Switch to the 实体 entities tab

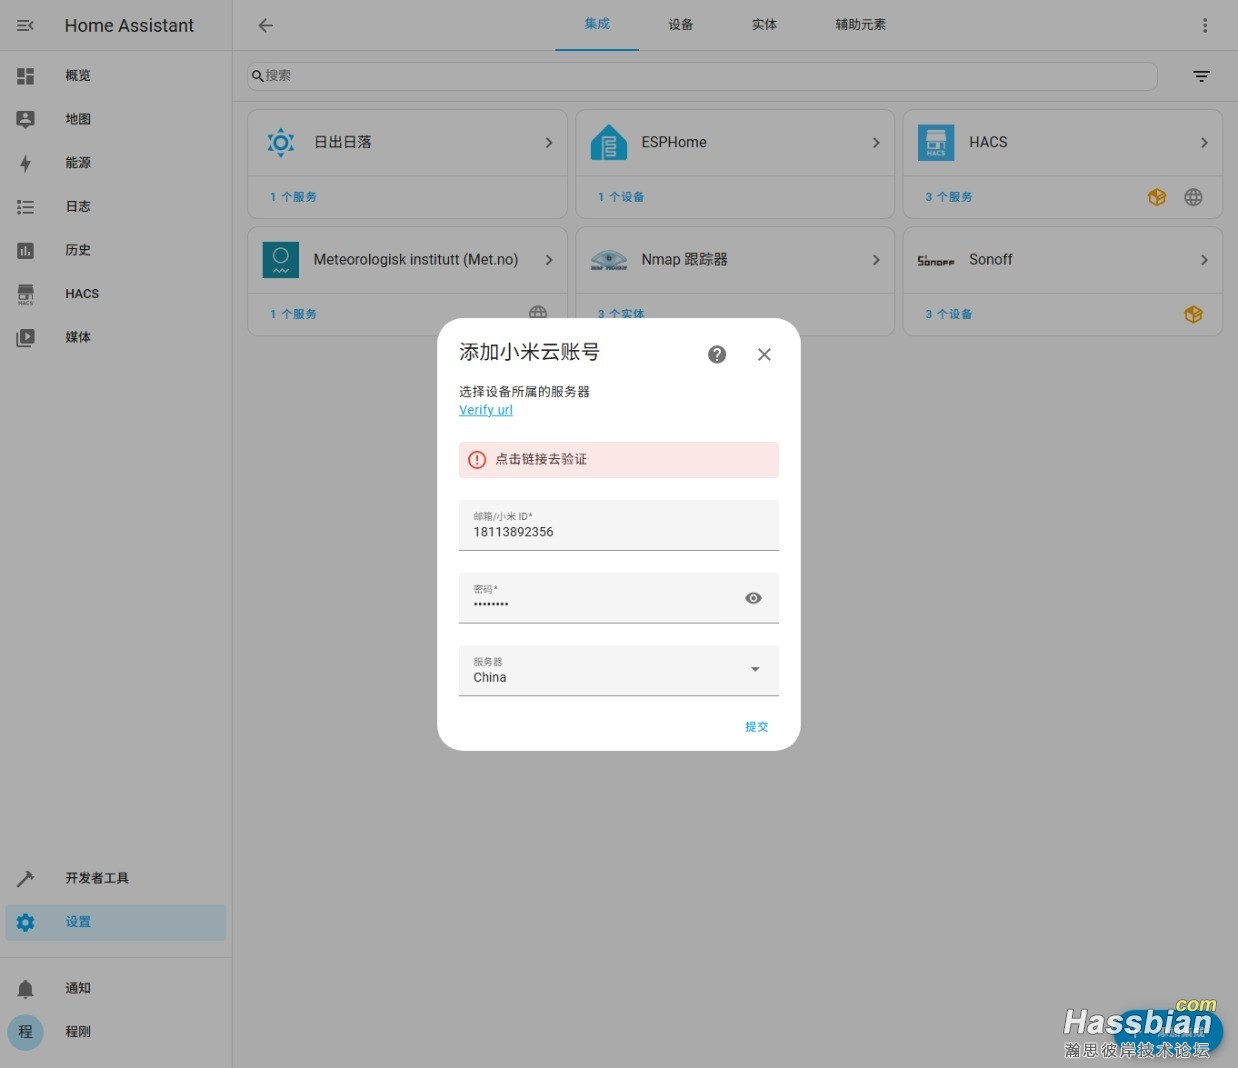tap(764, 25)
